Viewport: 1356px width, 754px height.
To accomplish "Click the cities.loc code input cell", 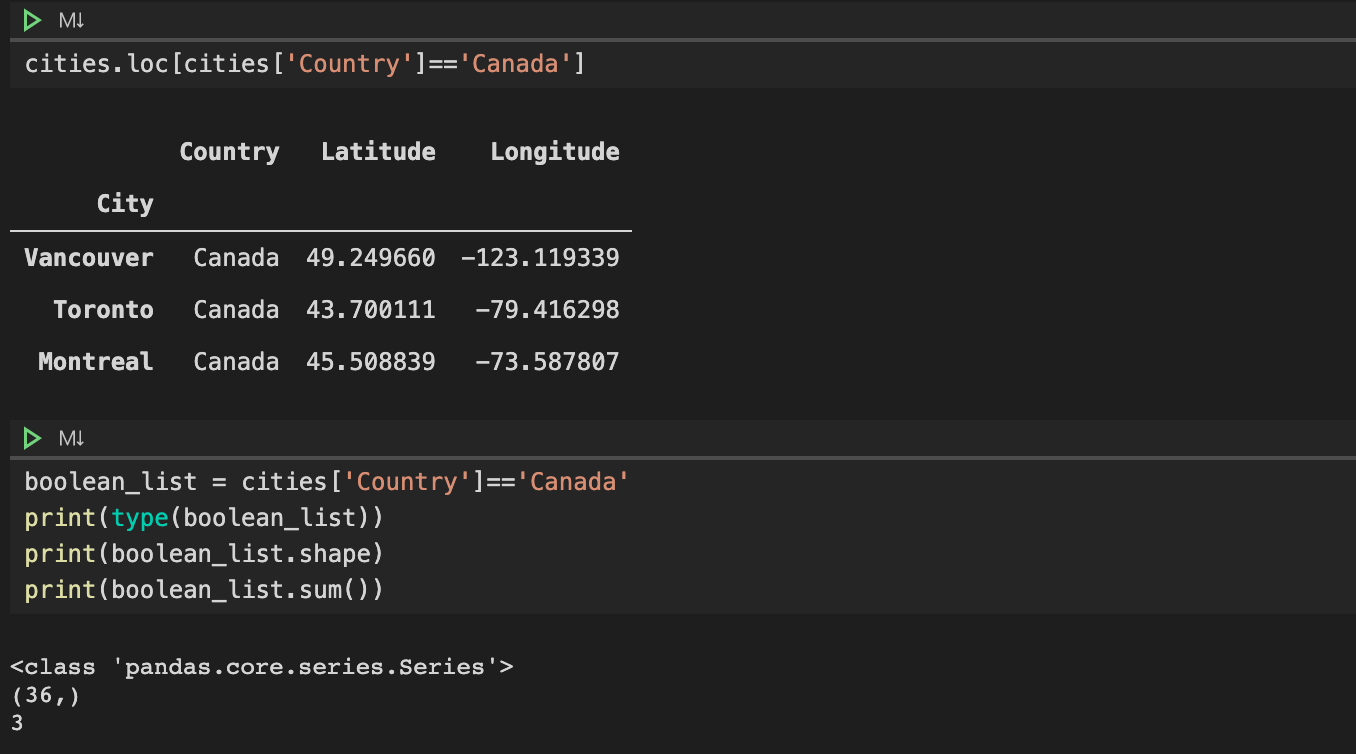I will click(x=683, y=65).
